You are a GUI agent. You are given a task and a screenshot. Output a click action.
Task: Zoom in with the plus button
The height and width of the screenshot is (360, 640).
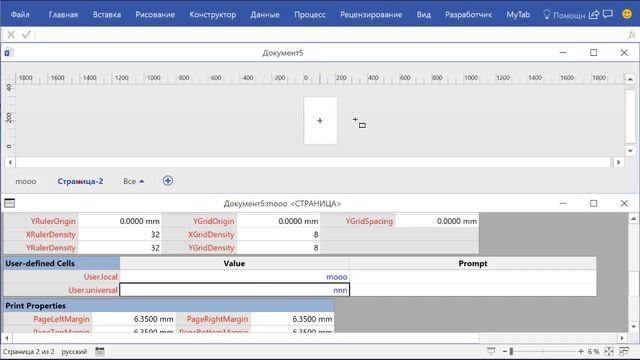tap(580, 351)
